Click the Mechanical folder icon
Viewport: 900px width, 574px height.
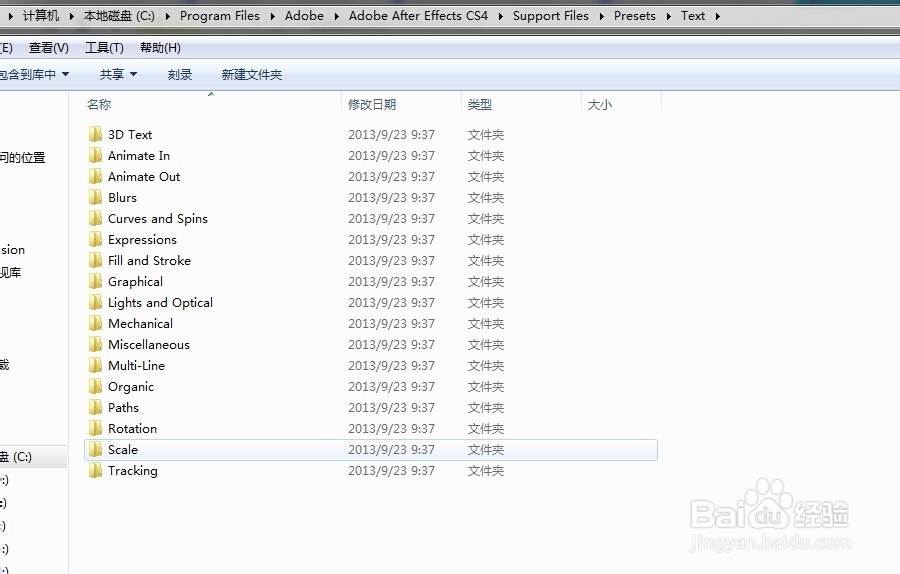pyautogui.click(x=95, y=323)
